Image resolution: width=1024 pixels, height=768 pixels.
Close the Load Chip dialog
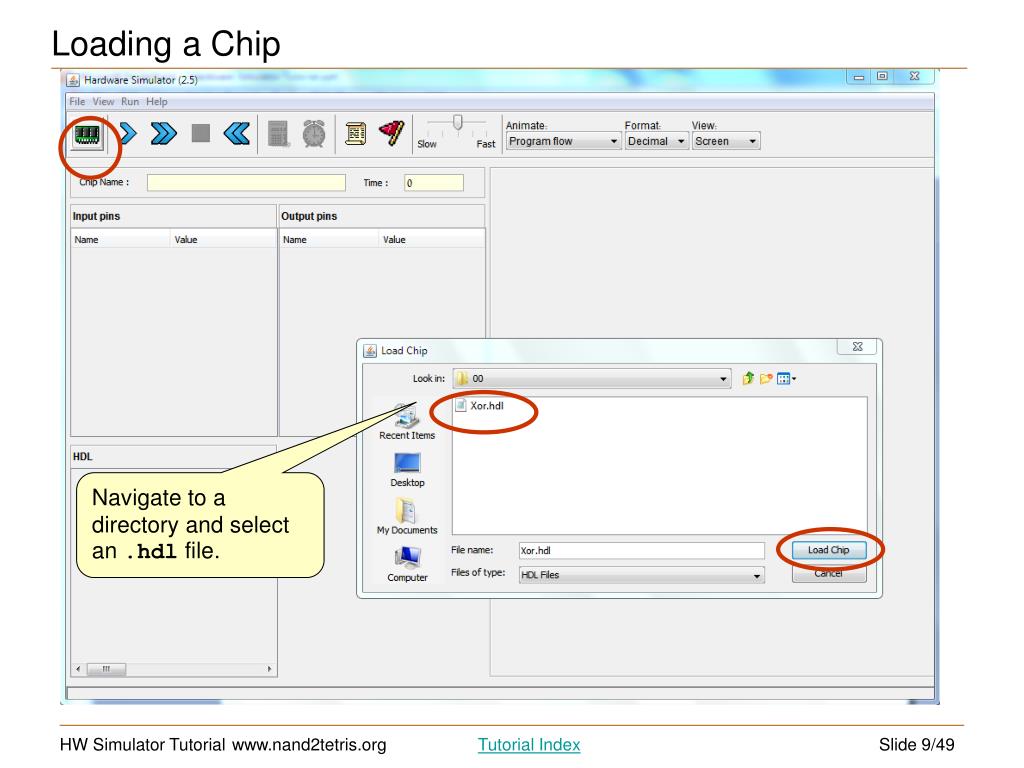coord(857,347)
